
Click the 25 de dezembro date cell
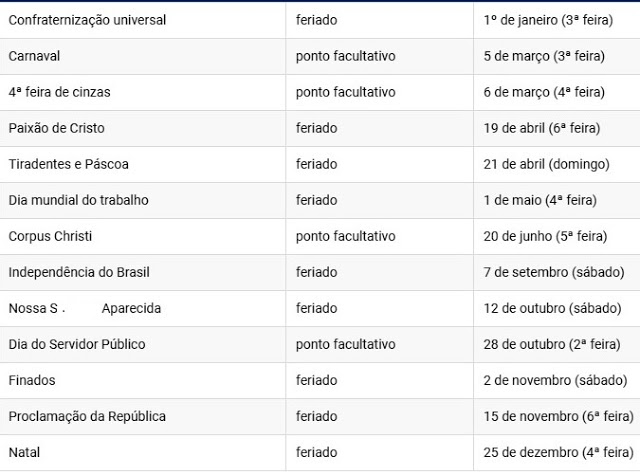tap(556, 452)
